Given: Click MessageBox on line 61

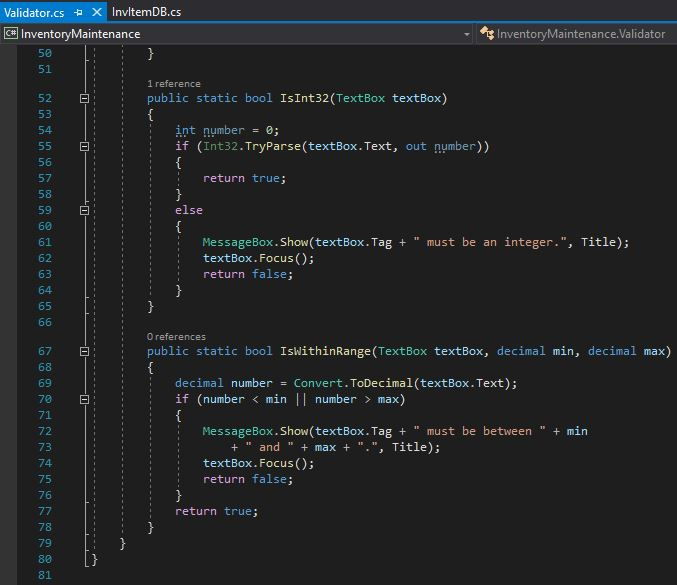Looking at the screenshot, I should 238,242.
